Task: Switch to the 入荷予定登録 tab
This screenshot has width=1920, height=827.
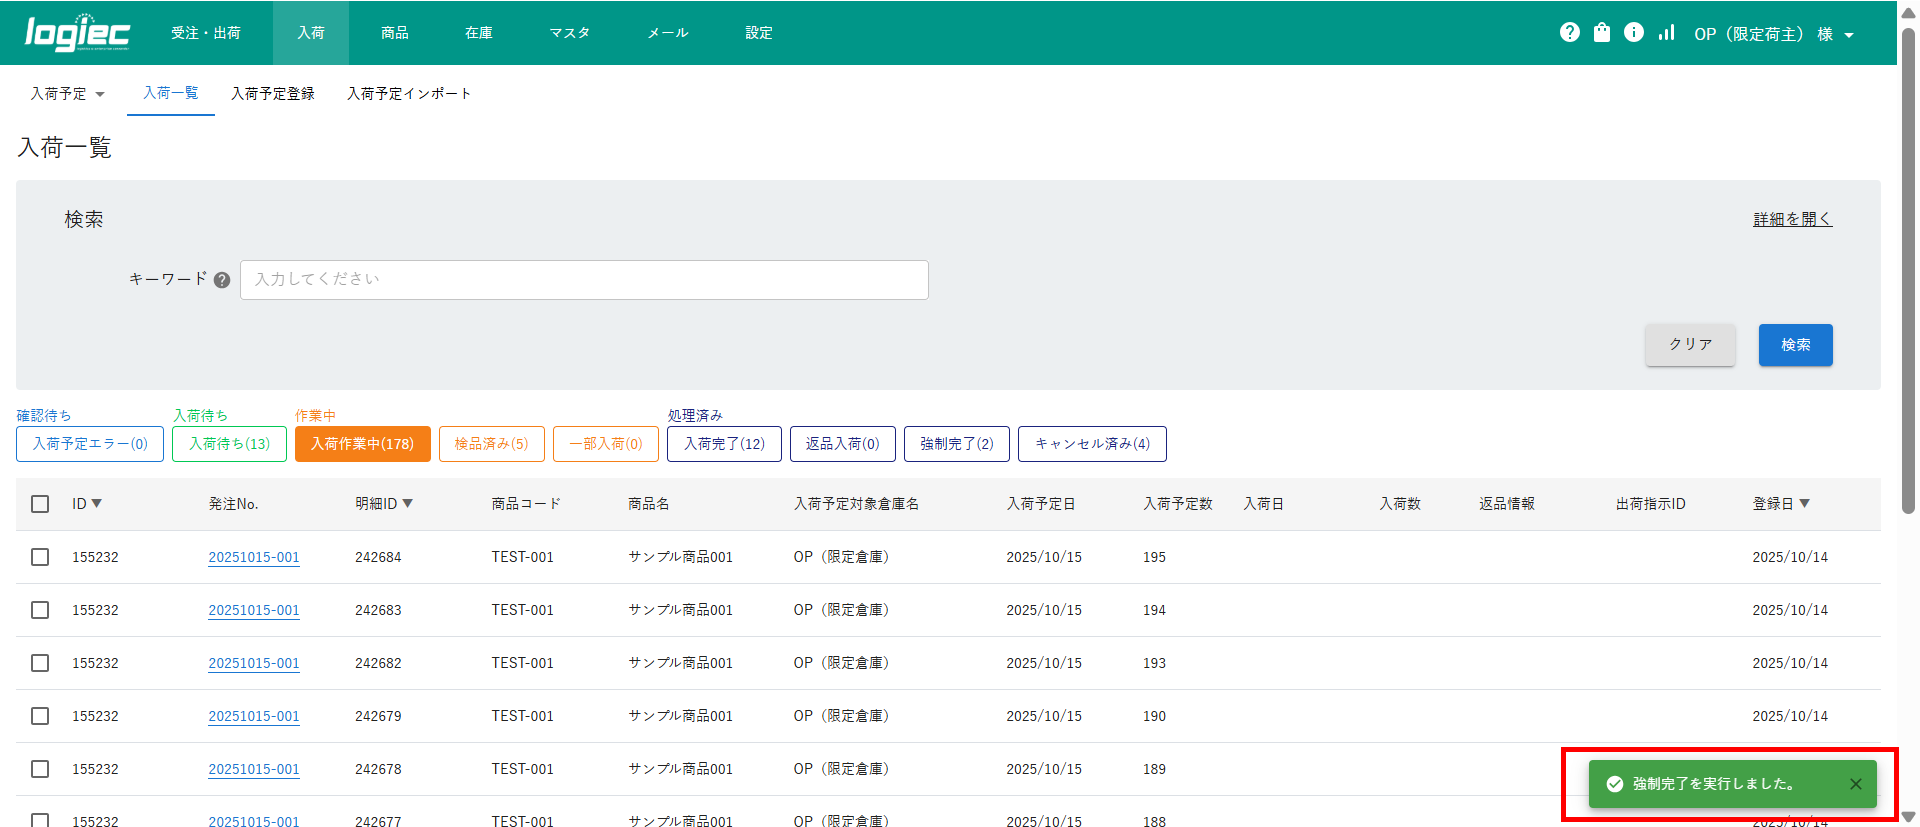Action: point(272,94)
